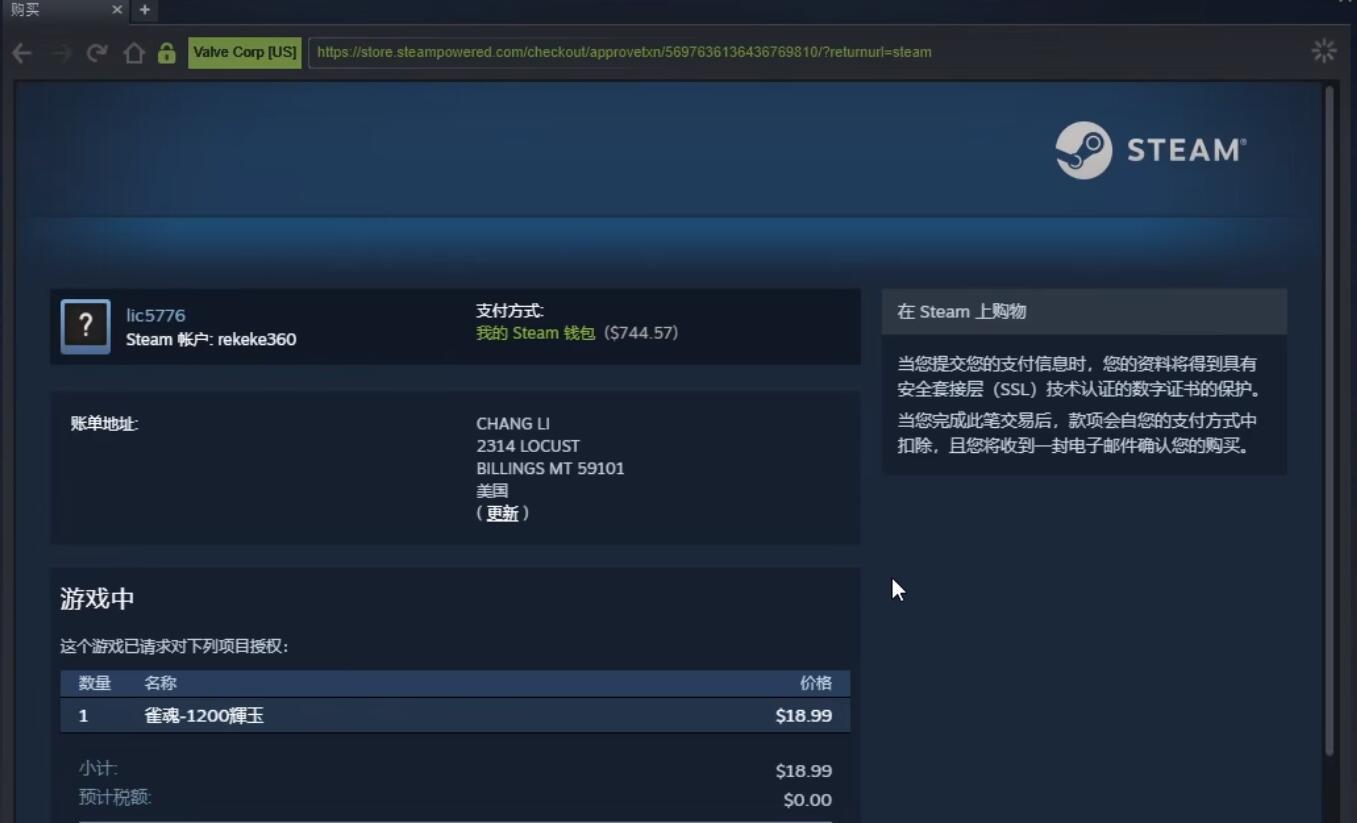The width and height of the screenshot is (1357, 823).
Task: Click the page refresh icon
Action: (97, 52)
